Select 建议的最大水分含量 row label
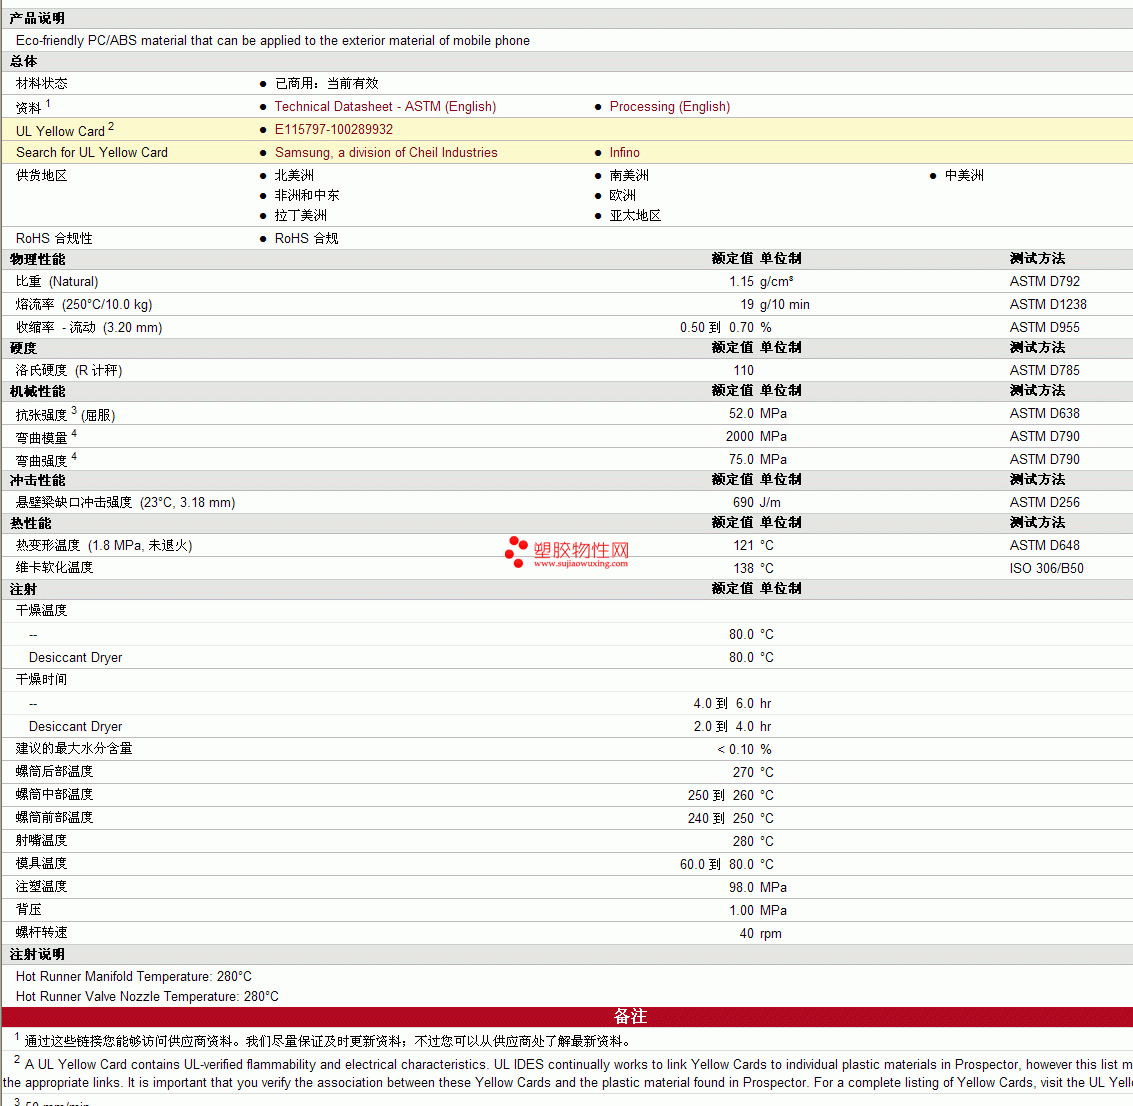The image size is (1133, 1106). pyautogui.click(x=74, y=749)
